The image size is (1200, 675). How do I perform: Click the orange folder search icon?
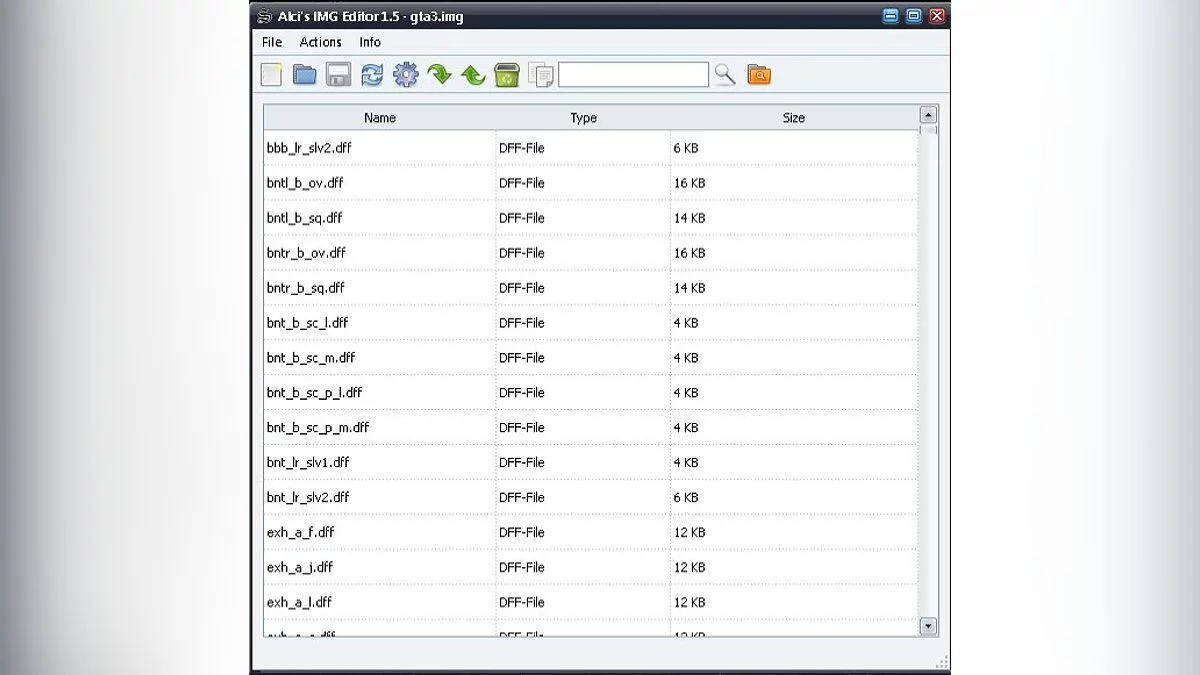click(759, 75)
